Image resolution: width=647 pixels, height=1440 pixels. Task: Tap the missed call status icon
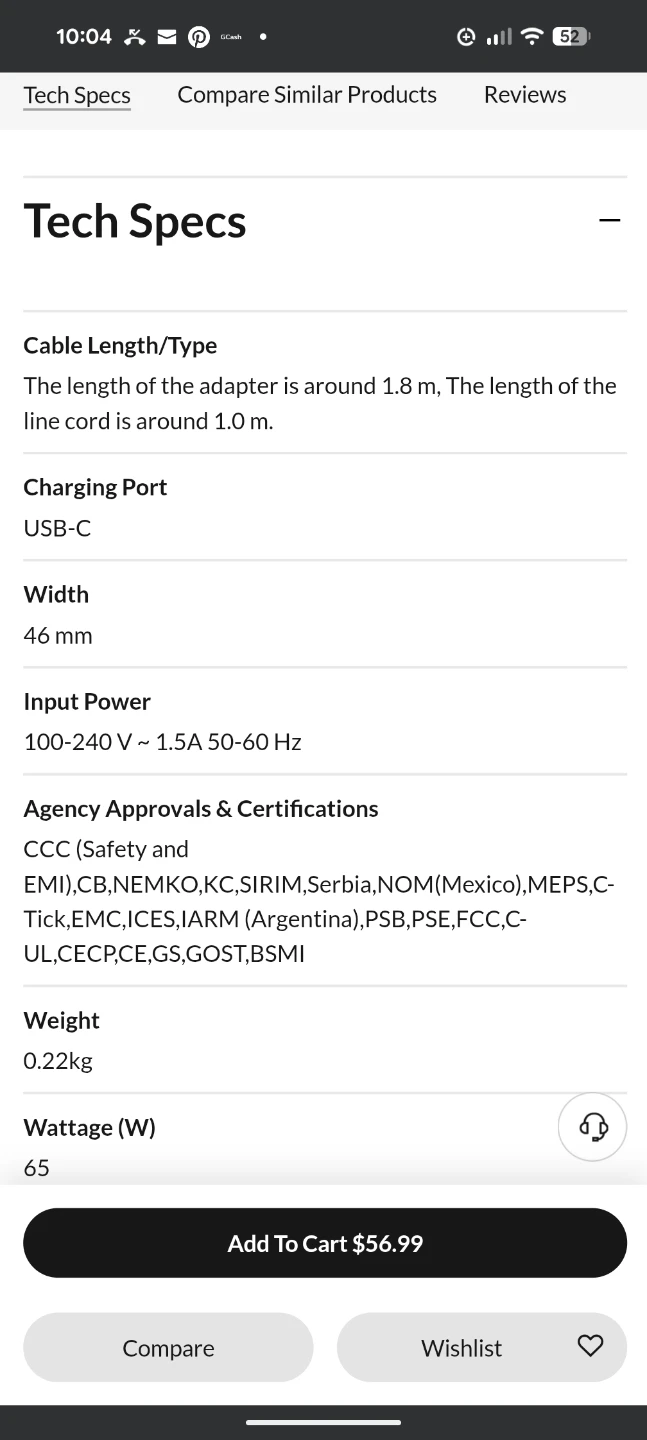tap(135, 37)
